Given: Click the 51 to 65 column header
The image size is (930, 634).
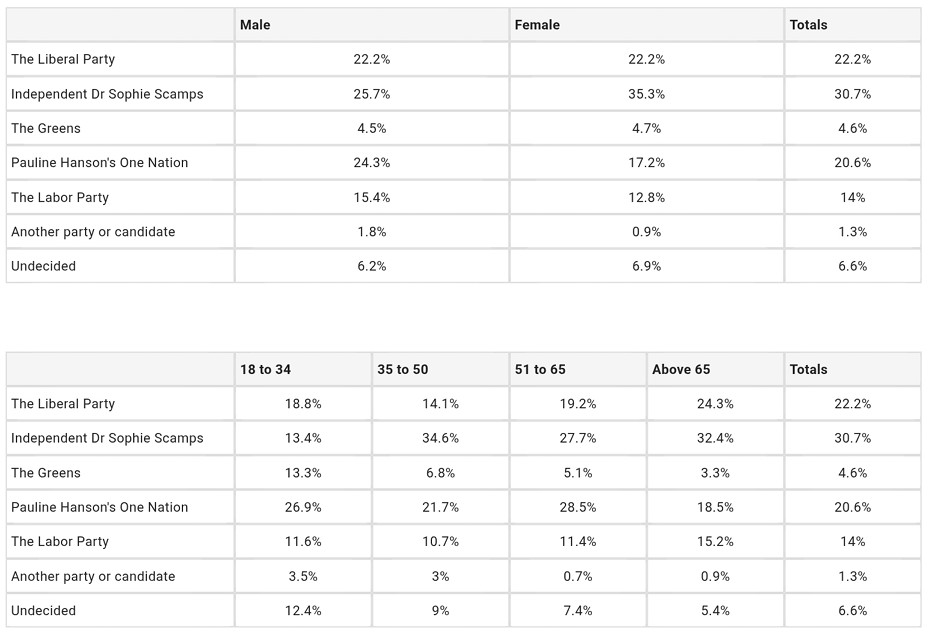Looking at the screenshot, I should [x=540, y=369].
